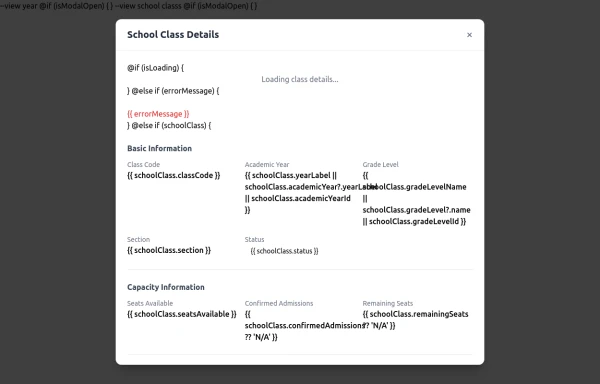The width and height of the screenshot is (600, 384).
Task: Click the Remaining Seats label
Action: 388,303
